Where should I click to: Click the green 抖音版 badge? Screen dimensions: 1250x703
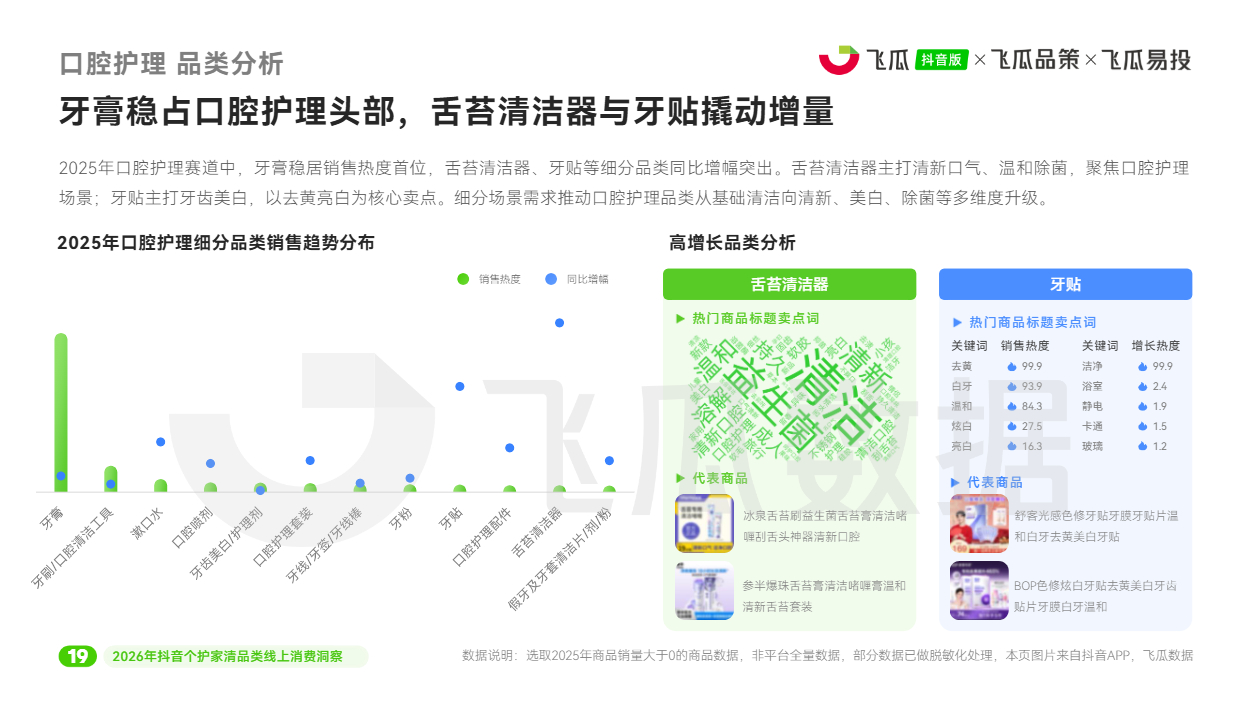(x=942, y=60)
